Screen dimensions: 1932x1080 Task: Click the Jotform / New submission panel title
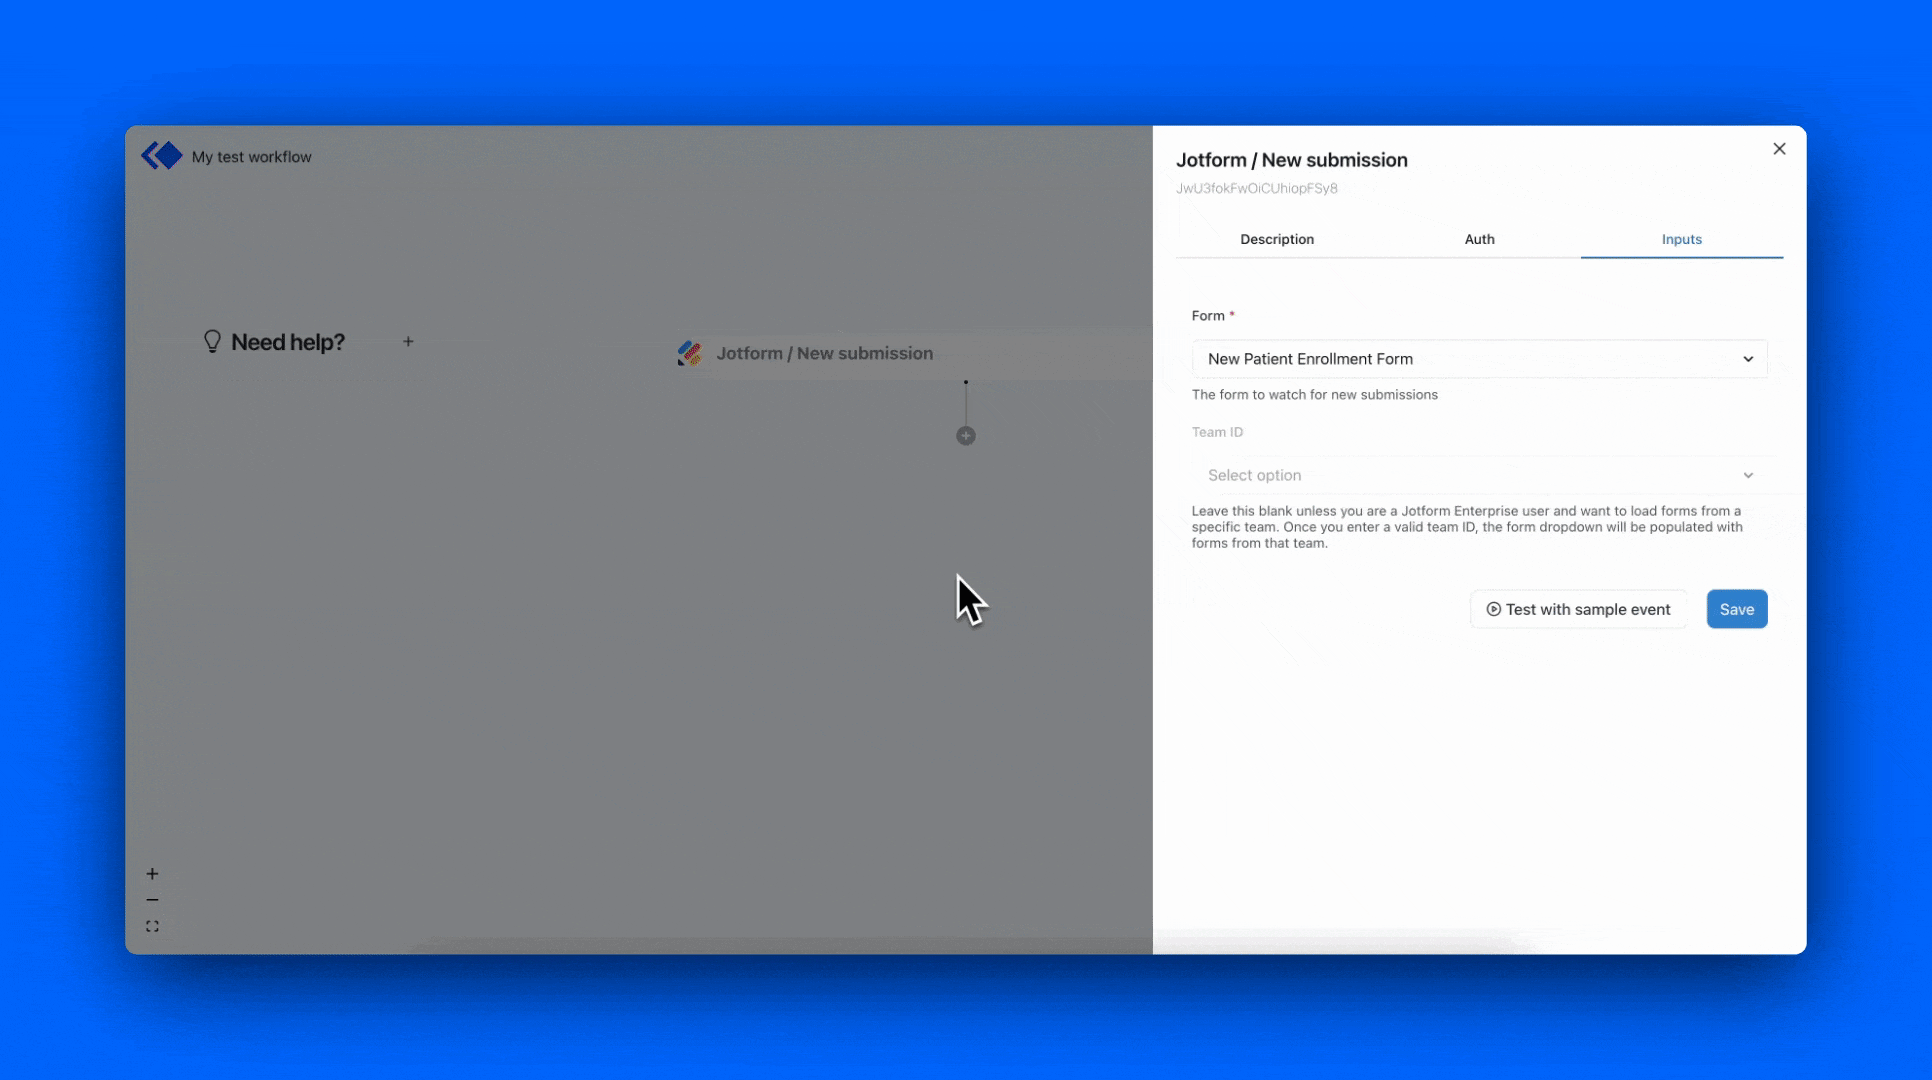tap(1291, 160)
